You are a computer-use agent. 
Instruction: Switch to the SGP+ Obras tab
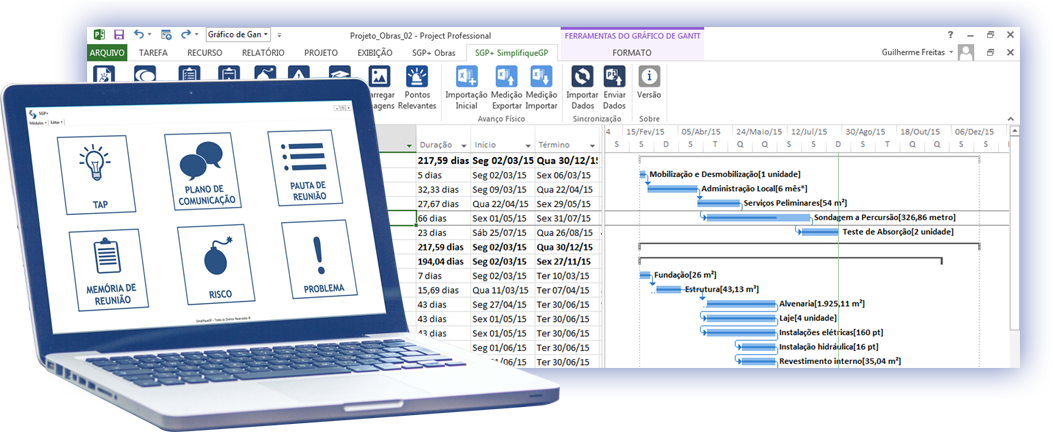pos(434,52)
